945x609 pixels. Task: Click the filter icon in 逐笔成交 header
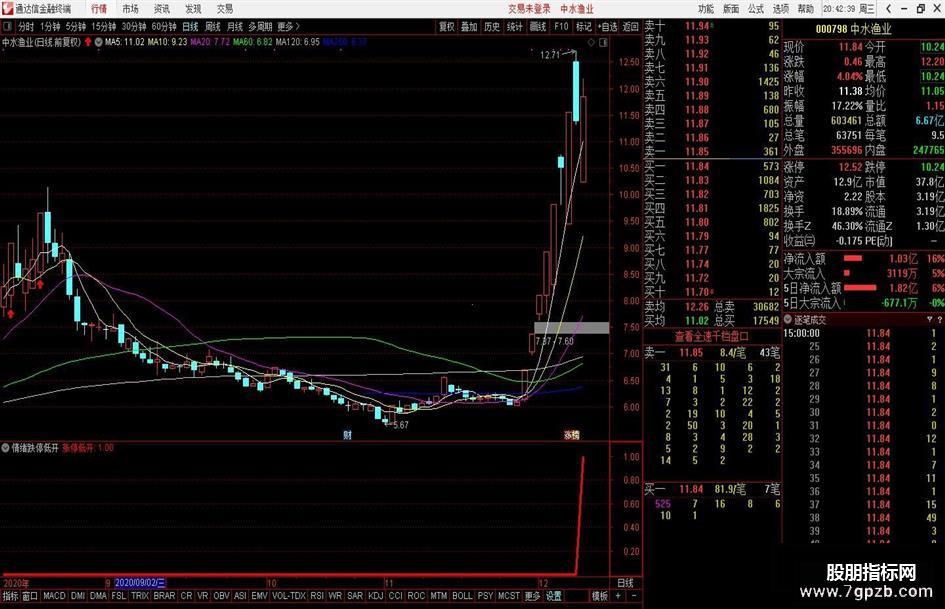pyautogui.click(x=929, y=320)
